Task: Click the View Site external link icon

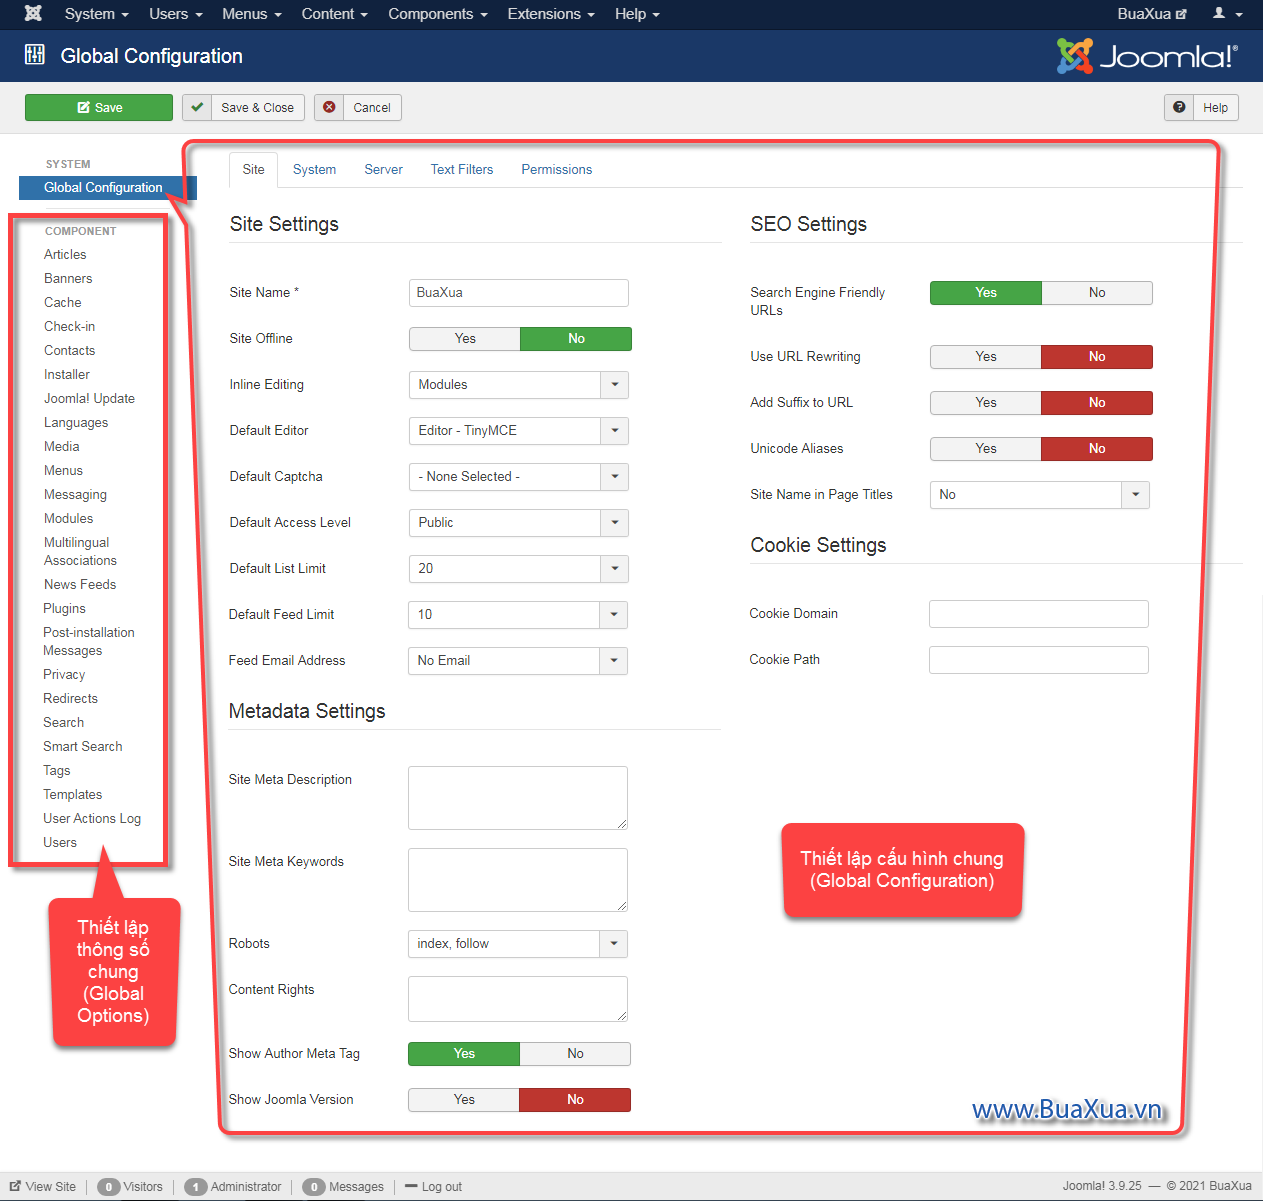Action: click(x=15, y=1186)
